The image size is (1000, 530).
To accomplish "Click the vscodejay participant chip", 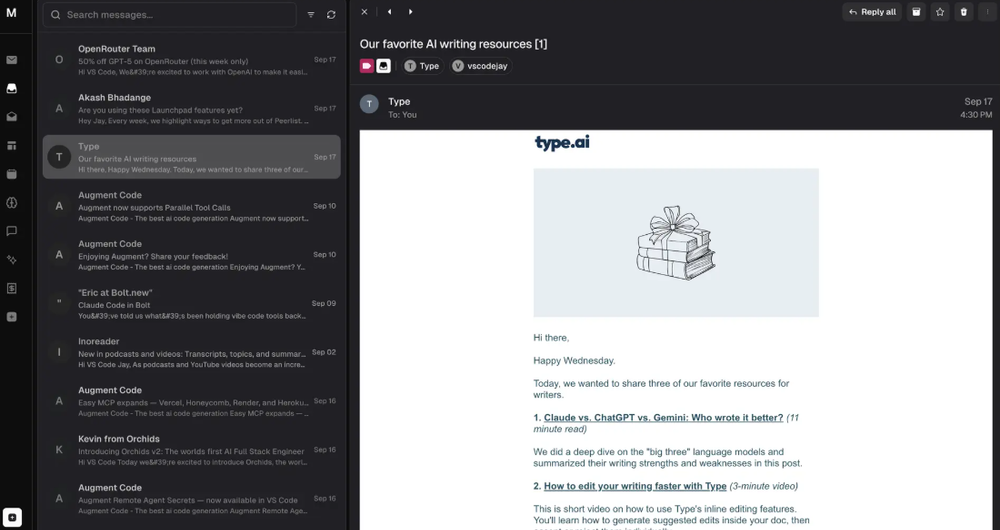I will 480,66.
